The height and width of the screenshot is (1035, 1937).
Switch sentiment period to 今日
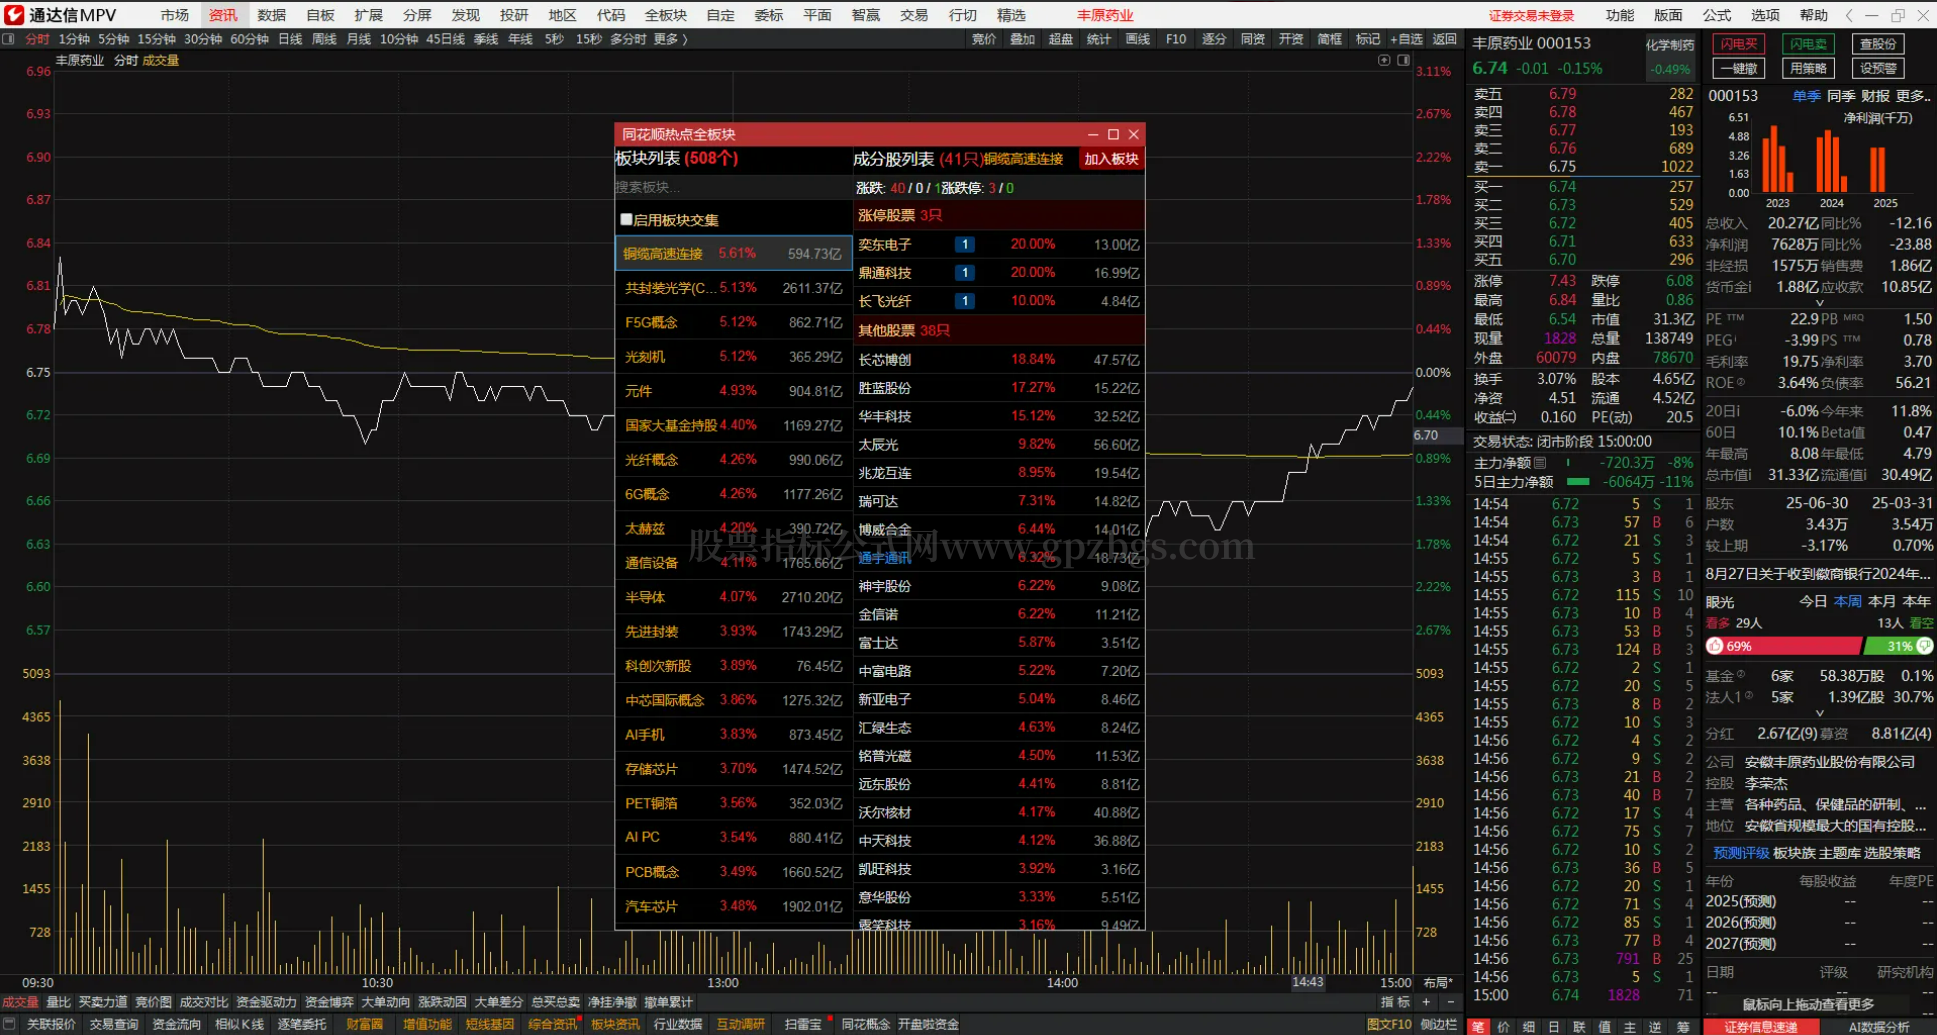pyautogui.click(x=1813, y=601)
